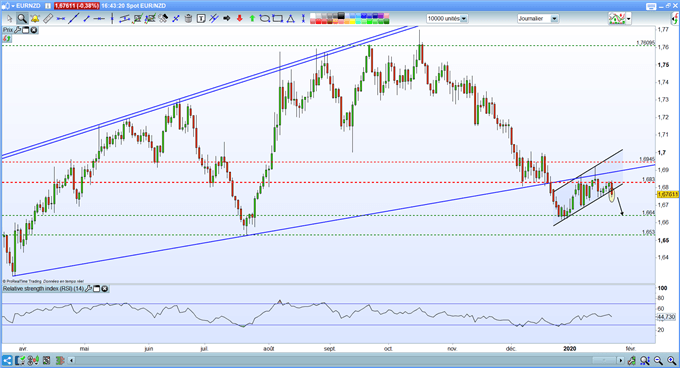
Task: Click the zoom in magnifier at bottom right
Action: coord(671,360)
